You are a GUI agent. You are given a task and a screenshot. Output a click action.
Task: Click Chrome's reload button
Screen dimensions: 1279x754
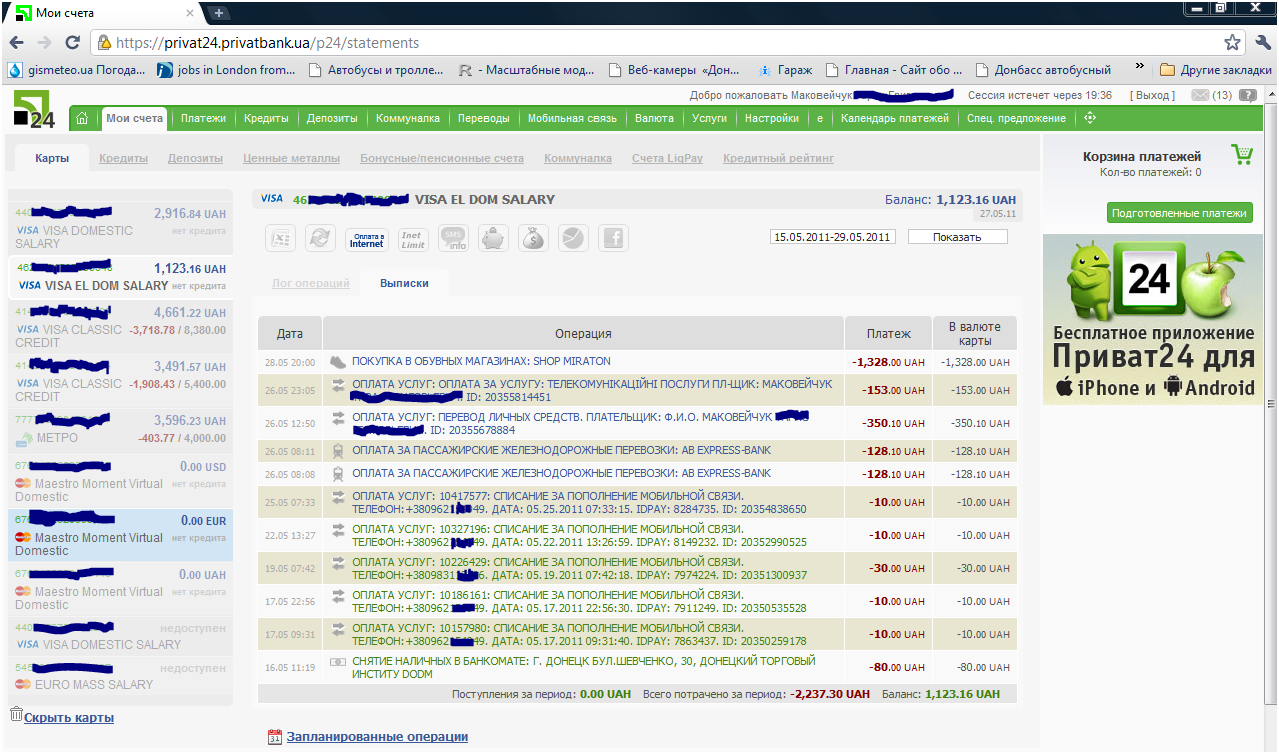click(x=72, y=43)
